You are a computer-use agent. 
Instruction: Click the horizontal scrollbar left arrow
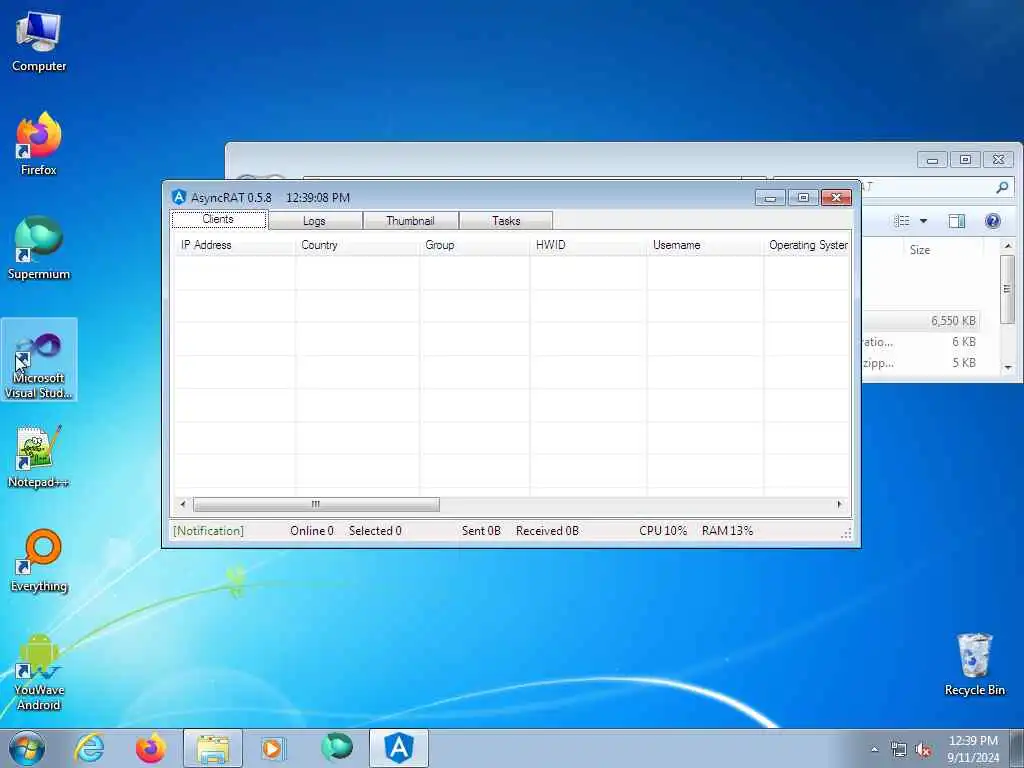(183, 504)
